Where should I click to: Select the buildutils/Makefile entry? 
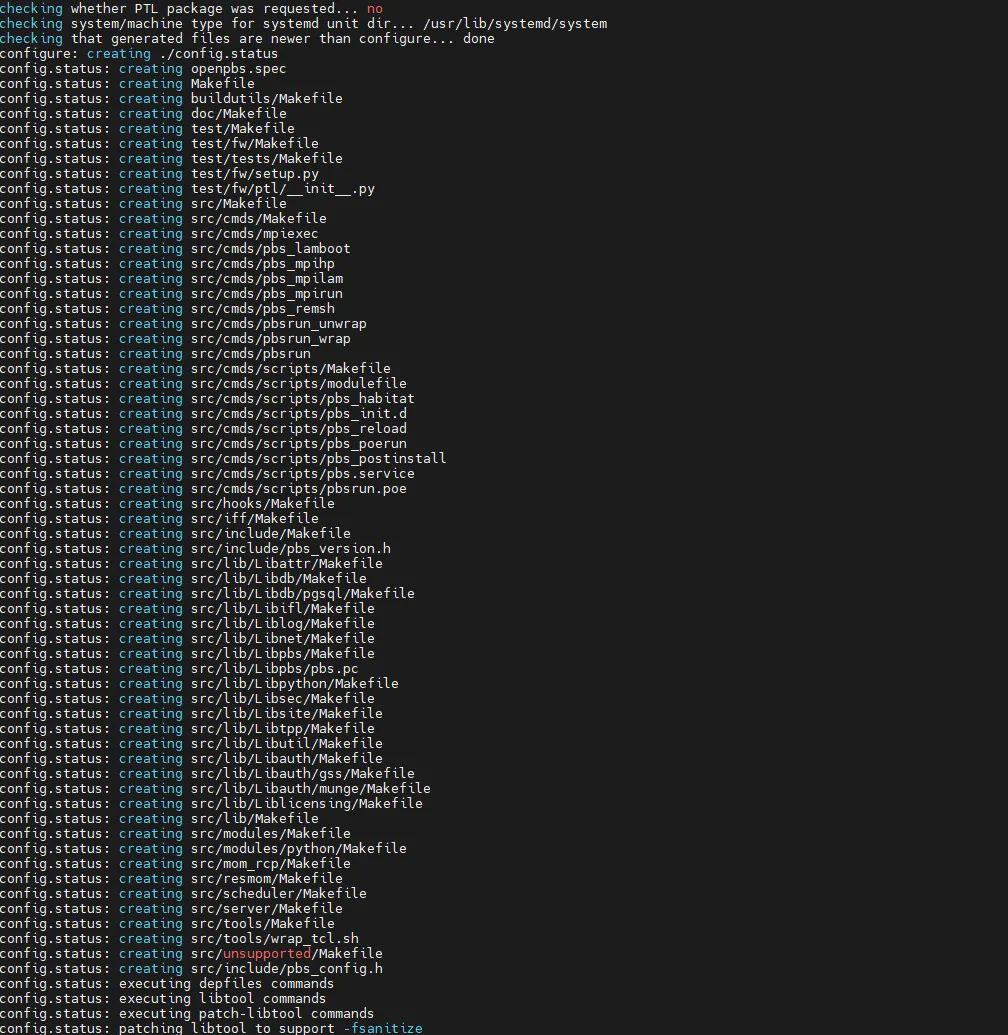[267, 98]
